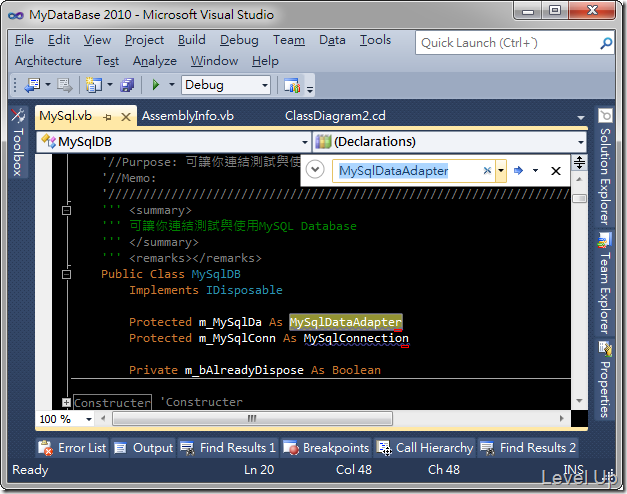This screenshot has height=494, width=627.
Task: Open the MySqlDB class dropdown
Action: click(305, 142)
